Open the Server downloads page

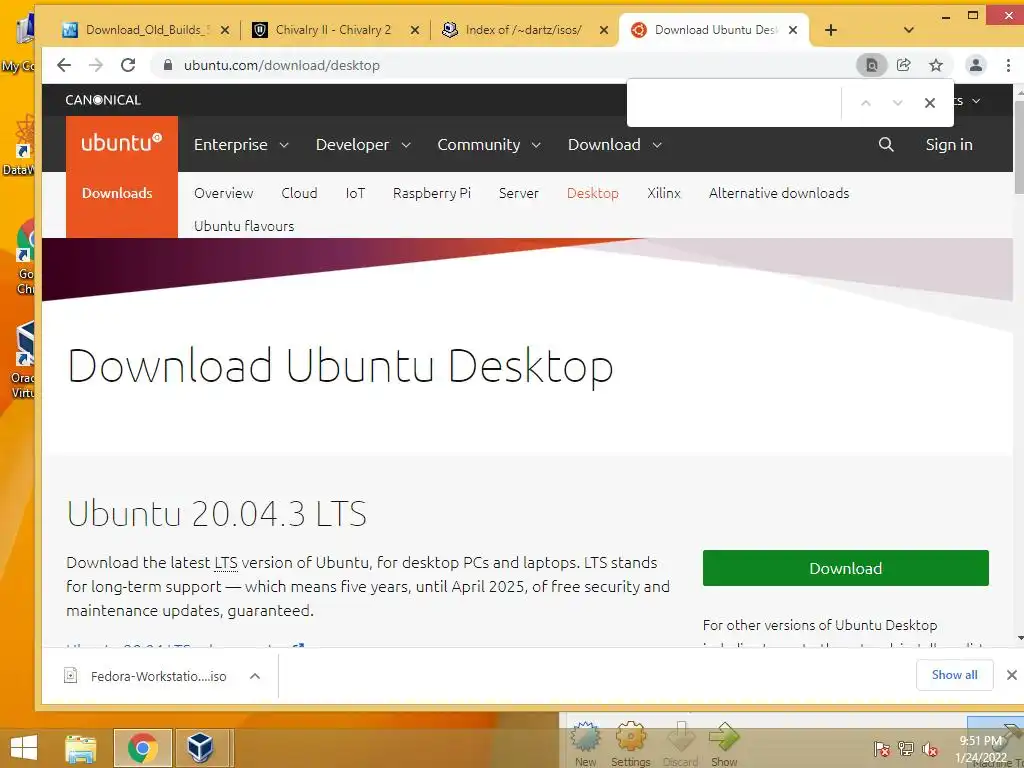tap(519, 193)
